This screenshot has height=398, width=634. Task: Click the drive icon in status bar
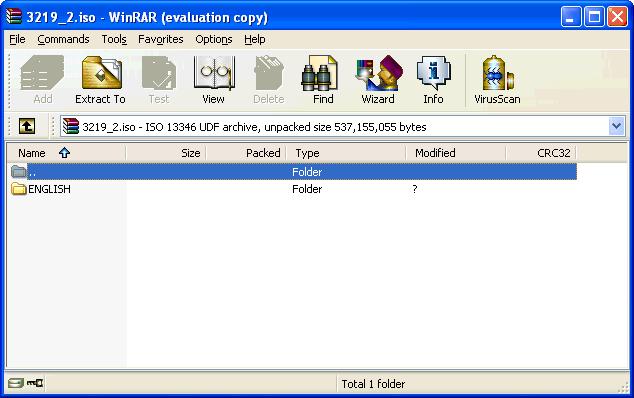(x=16, y=383)
